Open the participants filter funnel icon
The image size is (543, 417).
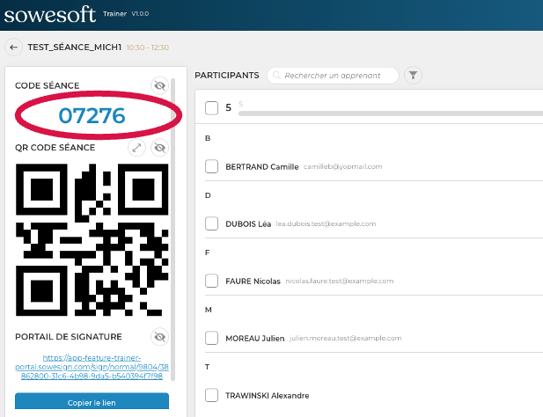coord(413,75)
